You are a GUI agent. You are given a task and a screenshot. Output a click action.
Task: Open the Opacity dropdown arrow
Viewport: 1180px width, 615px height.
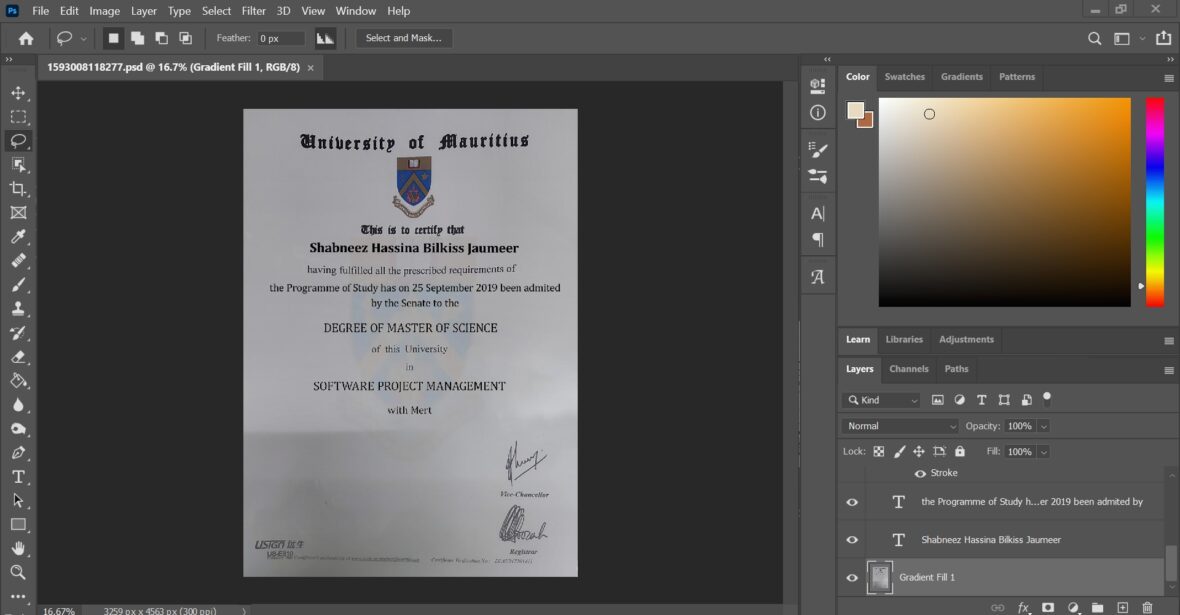point(1043,425)
